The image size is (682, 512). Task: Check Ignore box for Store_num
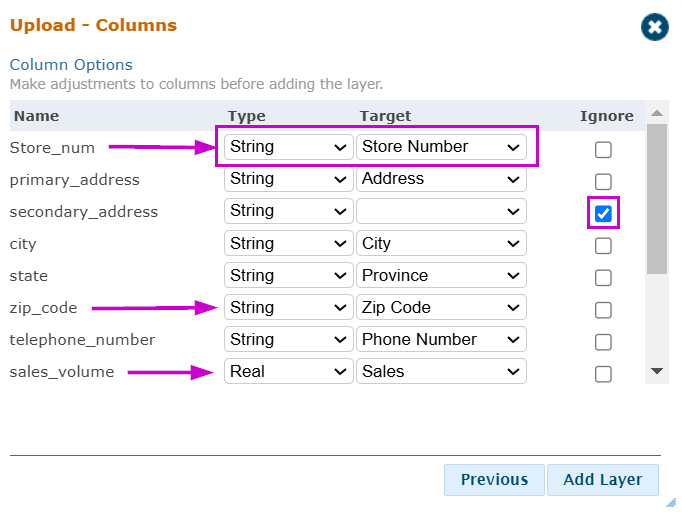tap(603, 150)
